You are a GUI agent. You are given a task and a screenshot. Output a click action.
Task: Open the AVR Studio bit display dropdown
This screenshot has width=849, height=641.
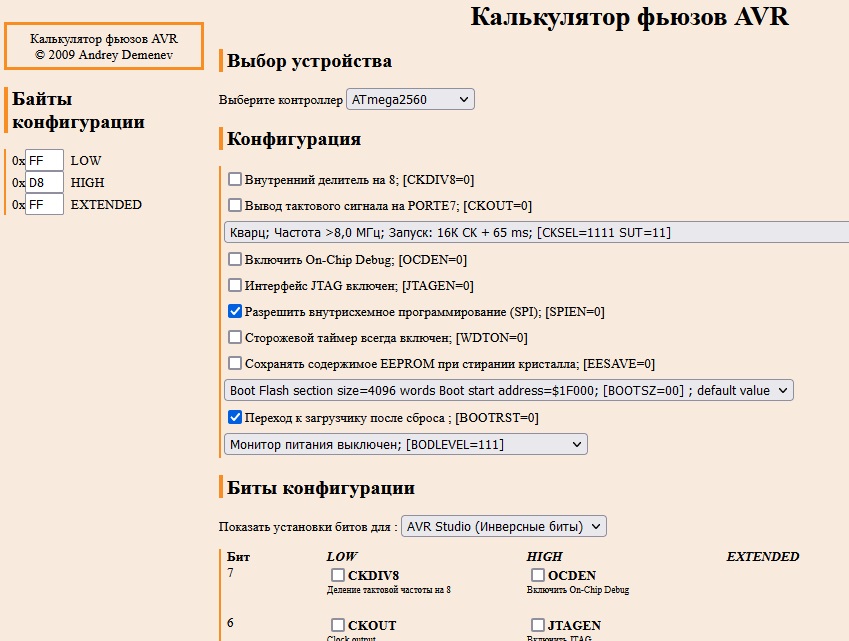click(504, 526)
